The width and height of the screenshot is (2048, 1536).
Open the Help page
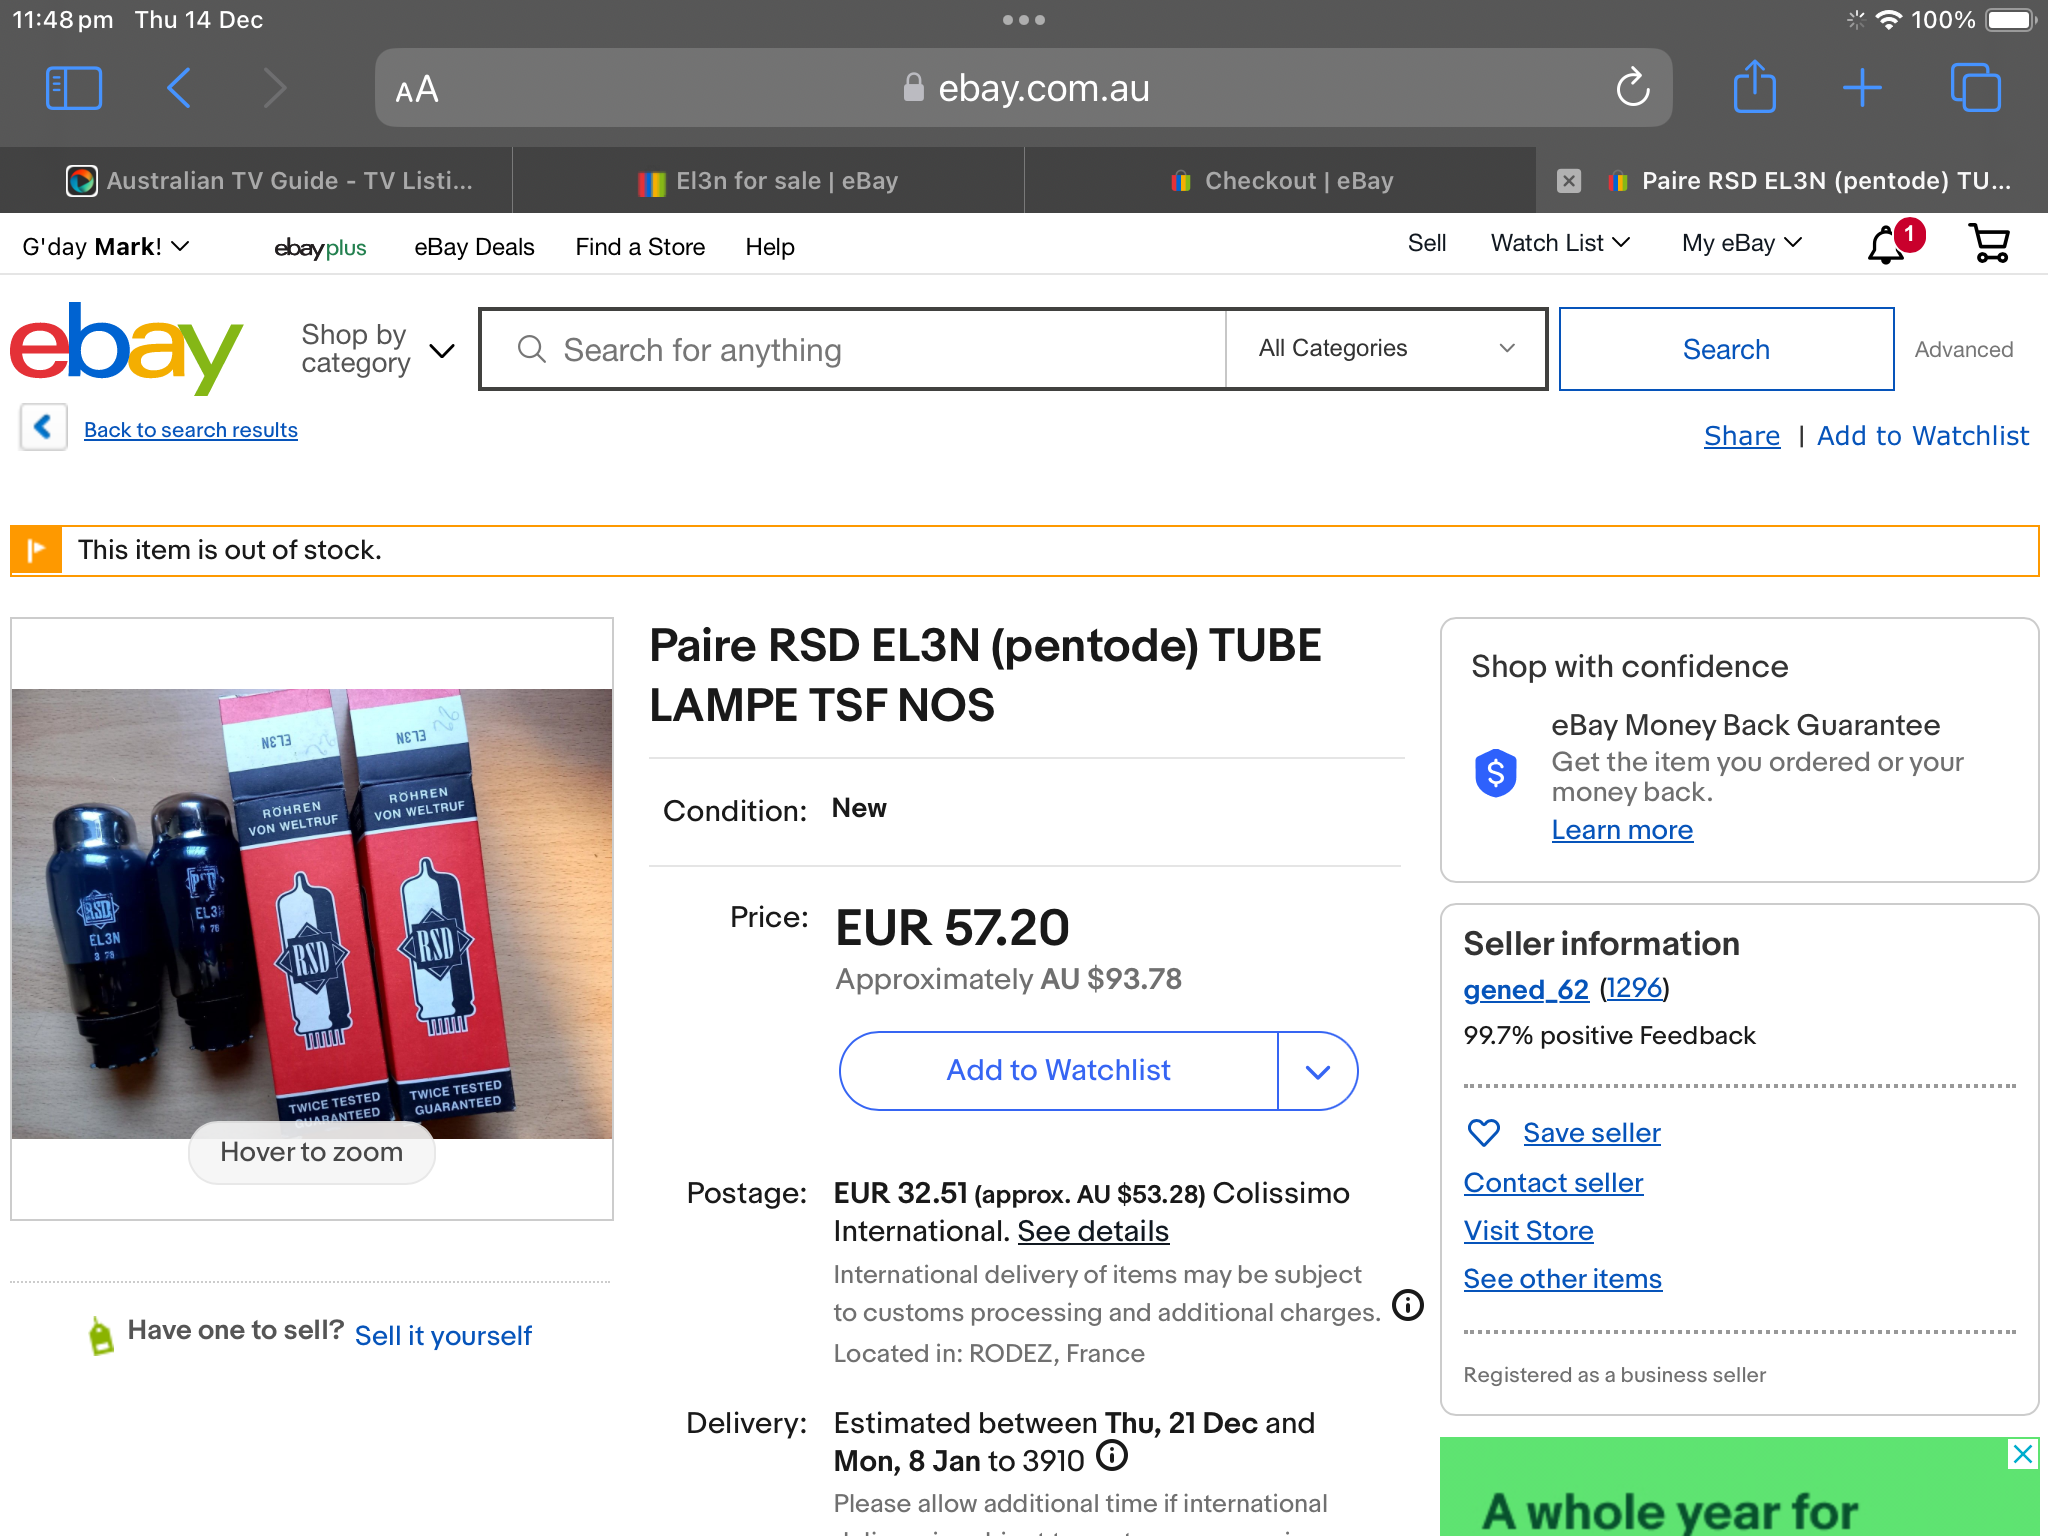pos(770,247)
